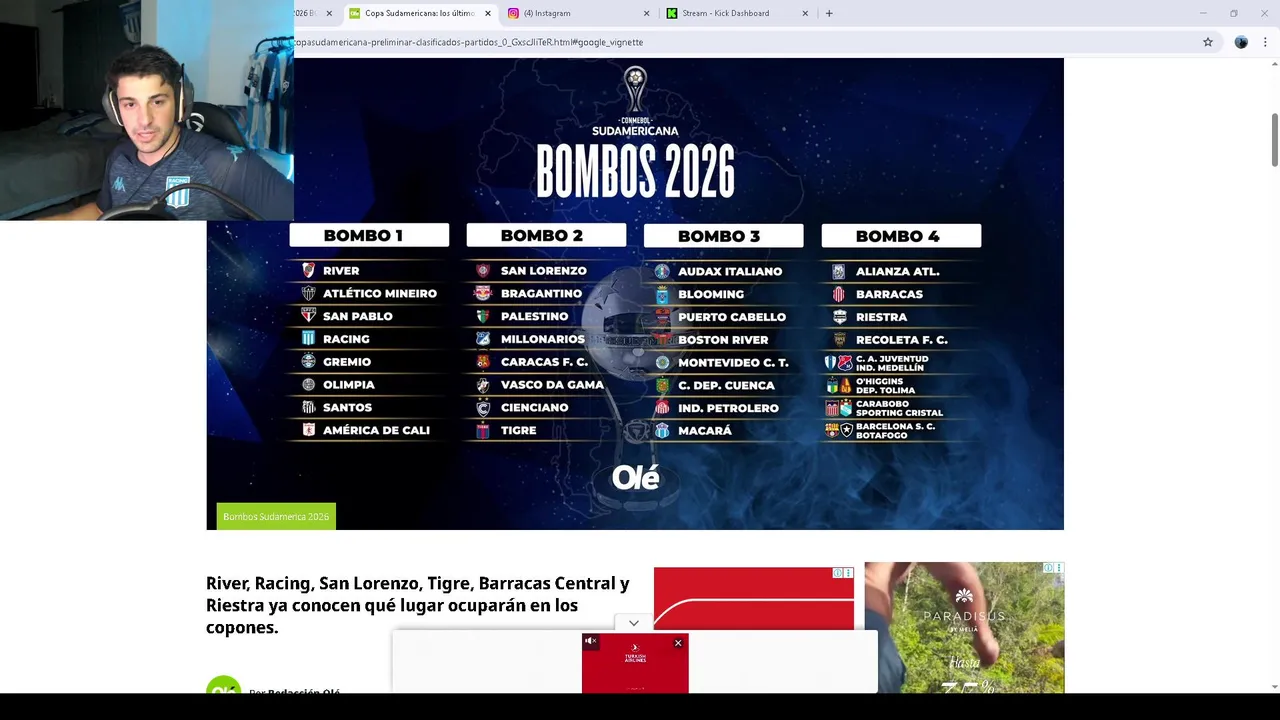Close the Instagram tab
Image resolution: width=1280 pixels, height=720 pixels.
(x=646, y=13)
